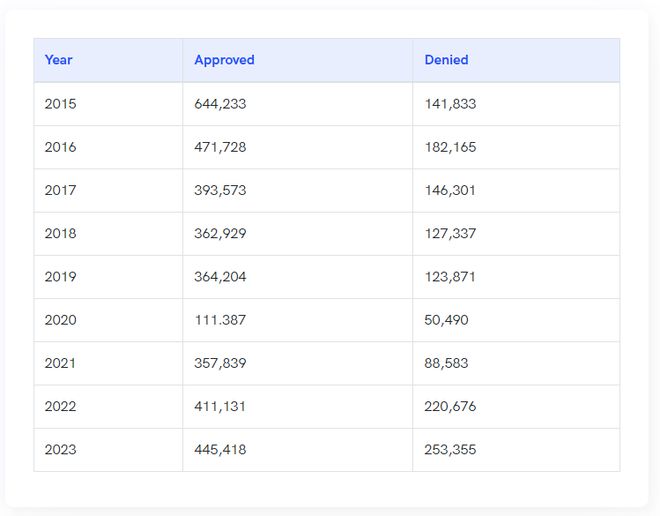Click approved value 445,418
Viewport: 660px width, 516px height.
(x=220, y=450)
